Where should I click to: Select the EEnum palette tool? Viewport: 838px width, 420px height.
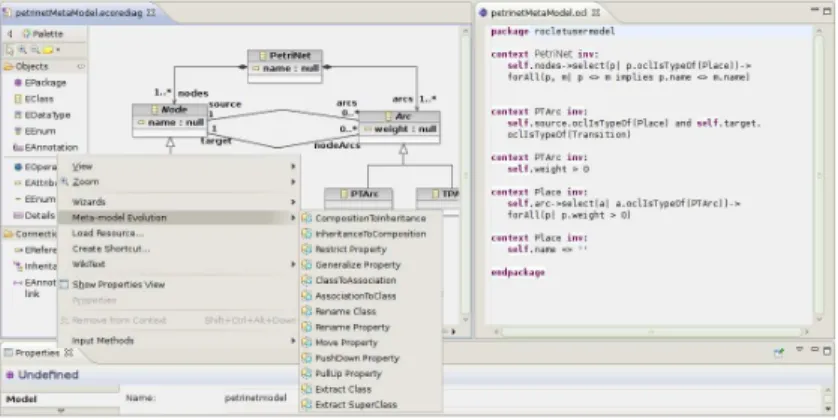click(35, 131)
